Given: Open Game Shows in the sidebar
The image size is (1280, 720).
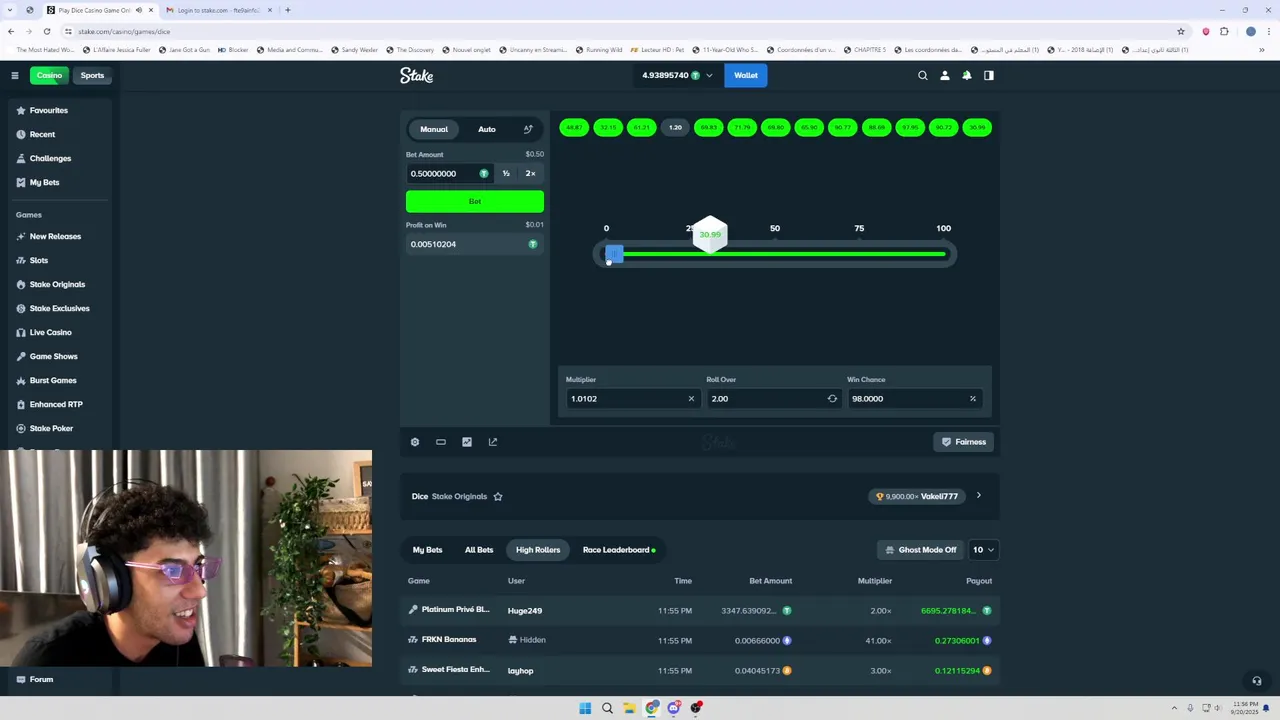Looking at the screenshot, I should point(53,356).
